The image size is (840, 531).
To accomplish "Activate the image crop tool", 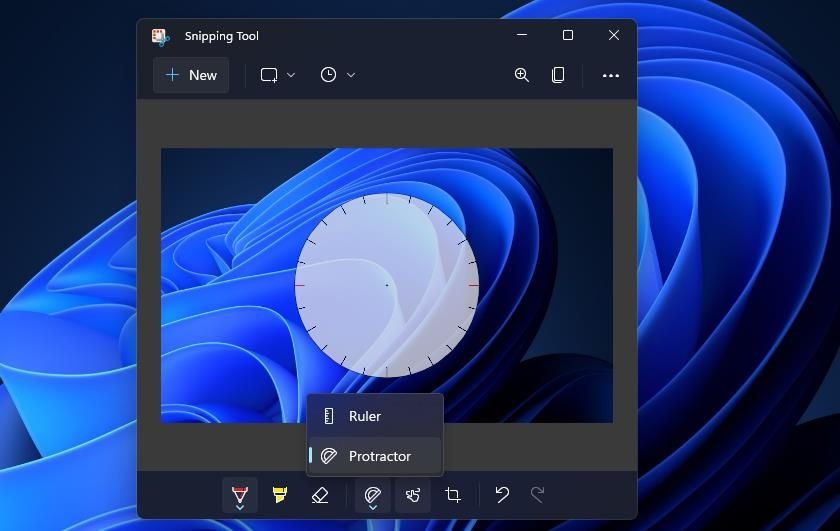I will [x=453, y=495].
